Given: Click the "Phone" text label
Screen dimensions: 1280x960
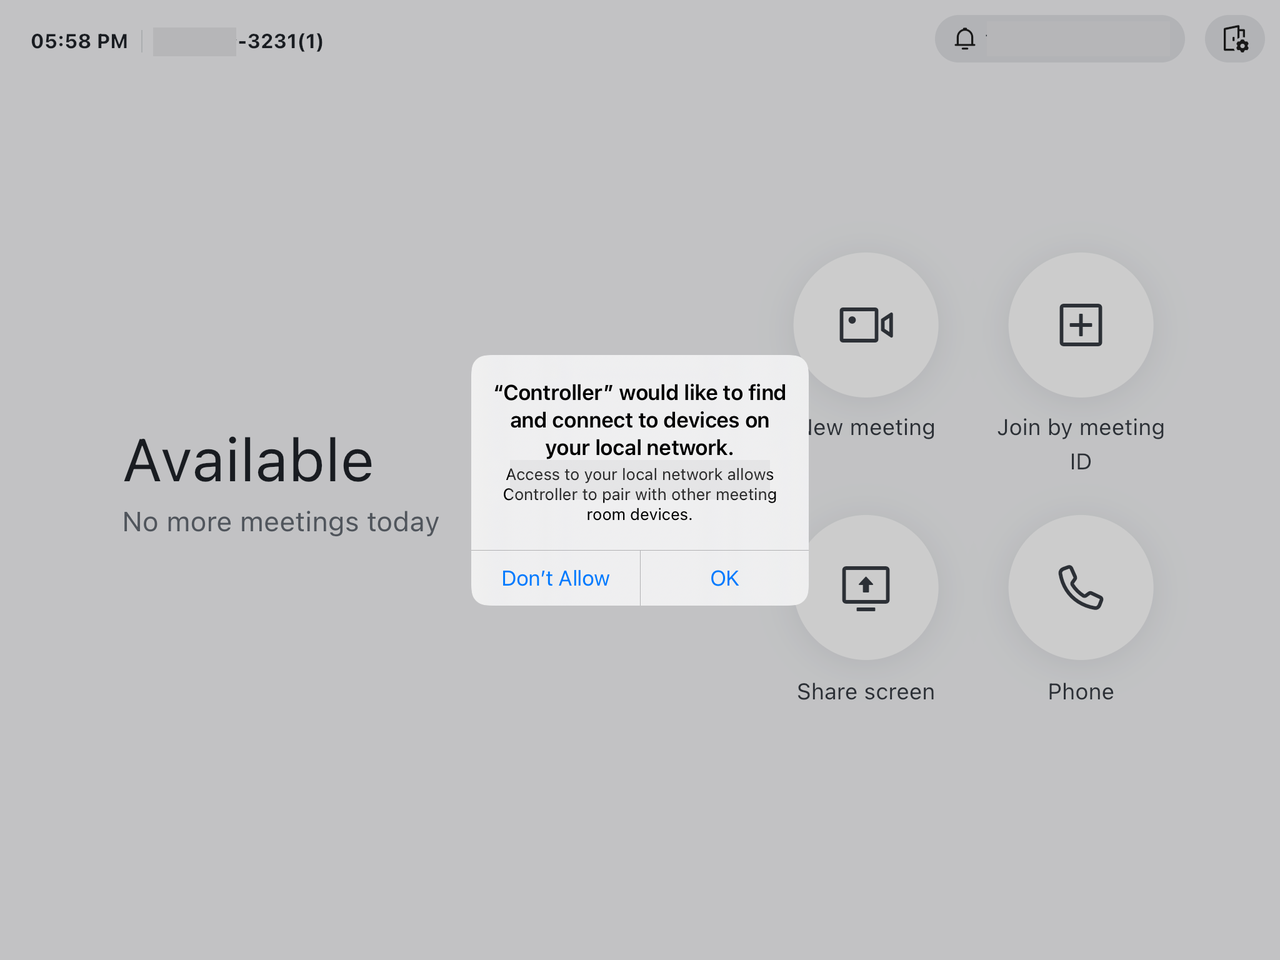Looking at the screenshot, I should pos(1080,692).
